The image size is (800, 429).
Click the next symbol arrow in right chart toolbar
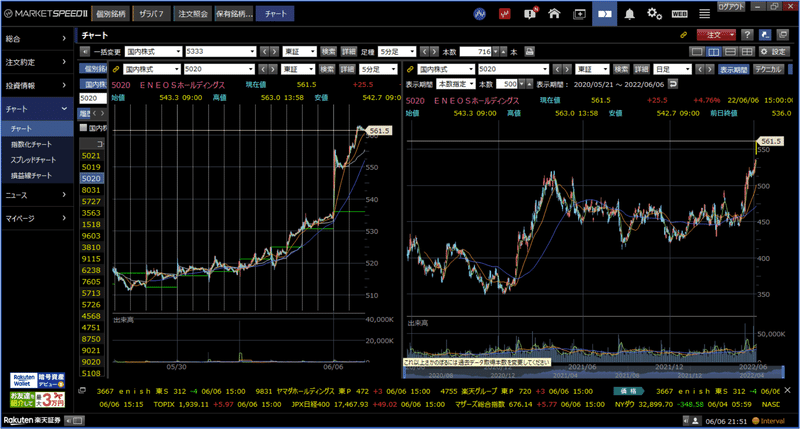point(567,69)
